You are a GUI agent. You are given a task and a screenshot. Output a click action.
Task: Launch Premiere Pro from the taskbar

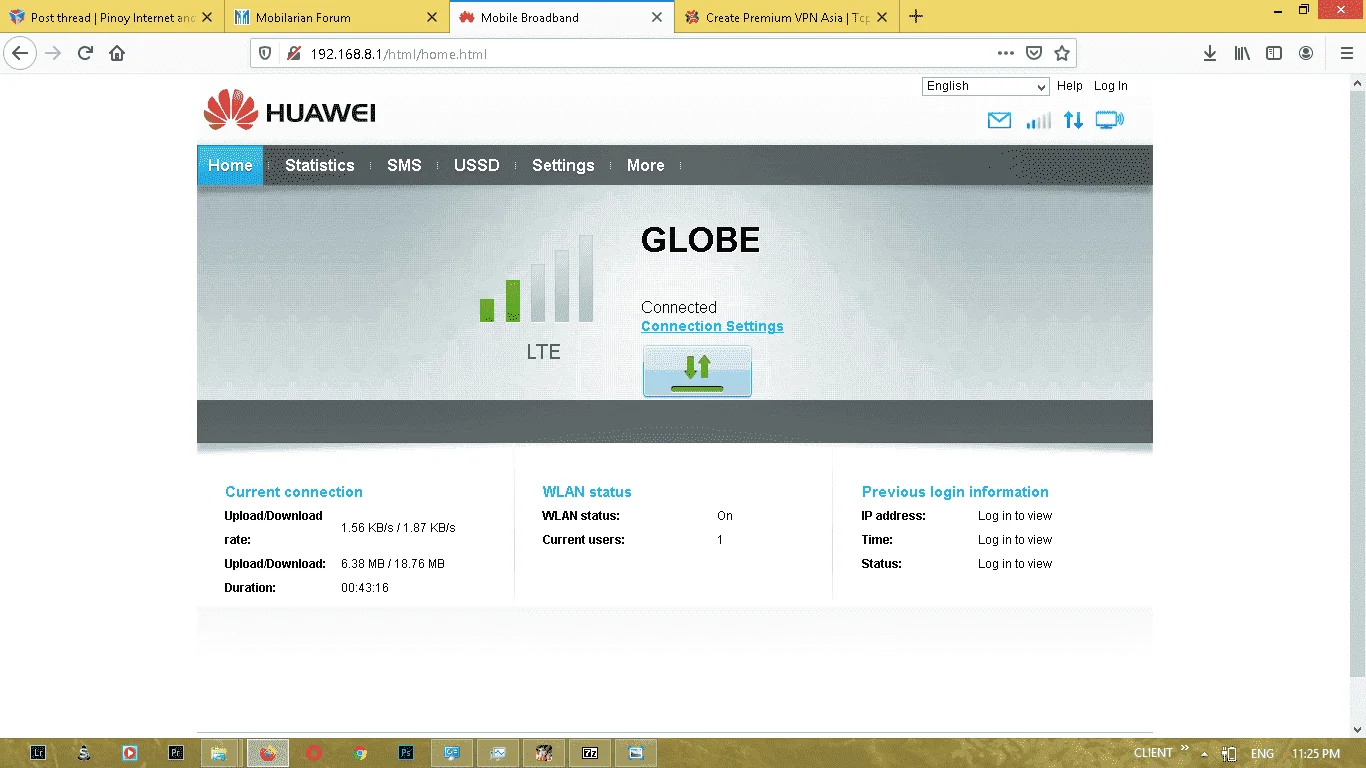(177, 753)
